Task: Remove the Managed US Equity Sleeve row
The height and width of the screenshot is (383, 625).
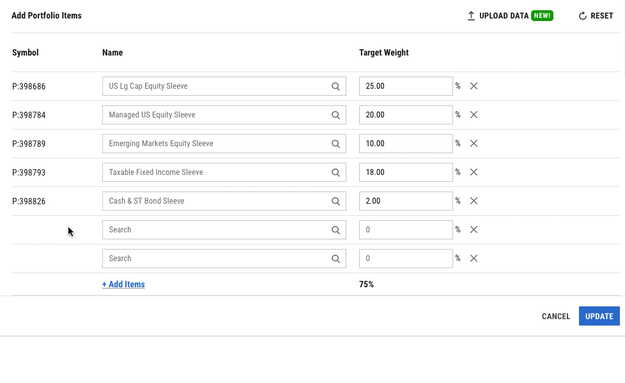Action: tap(474, 115)
